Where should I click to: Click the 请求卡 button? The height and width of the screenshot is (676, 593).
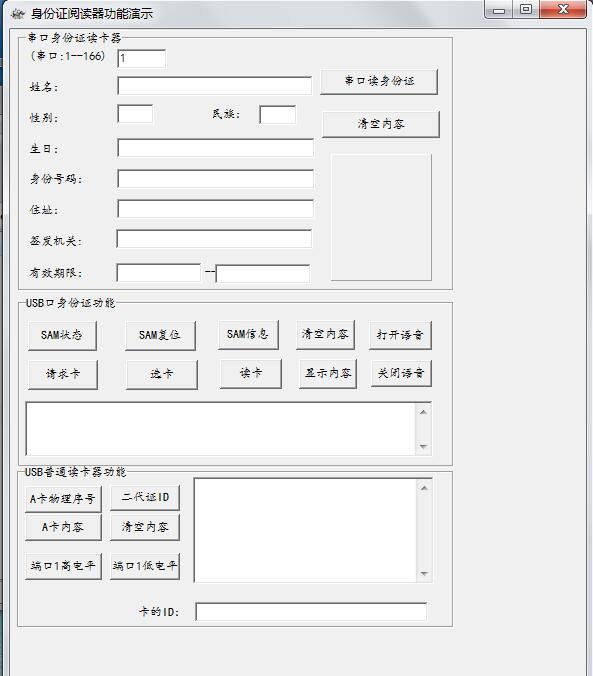(x=63, y=375)
